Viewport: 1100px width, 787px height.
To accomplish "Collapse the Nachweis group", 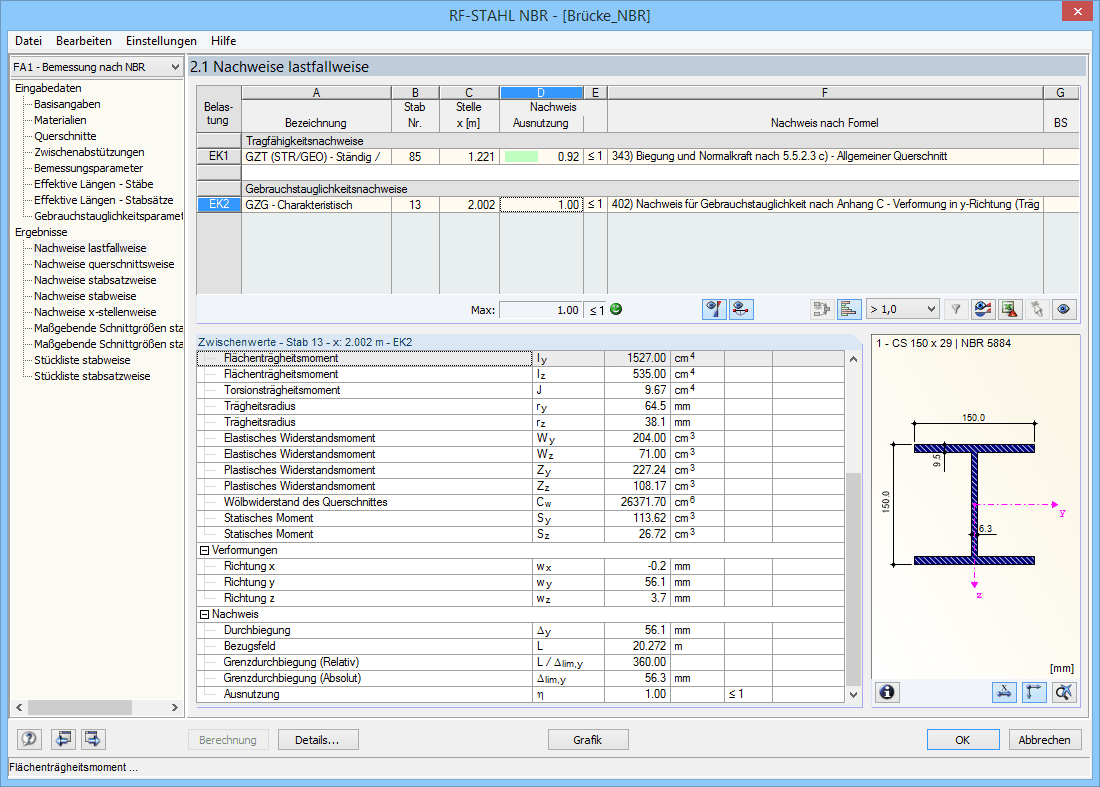I will 204,614.
